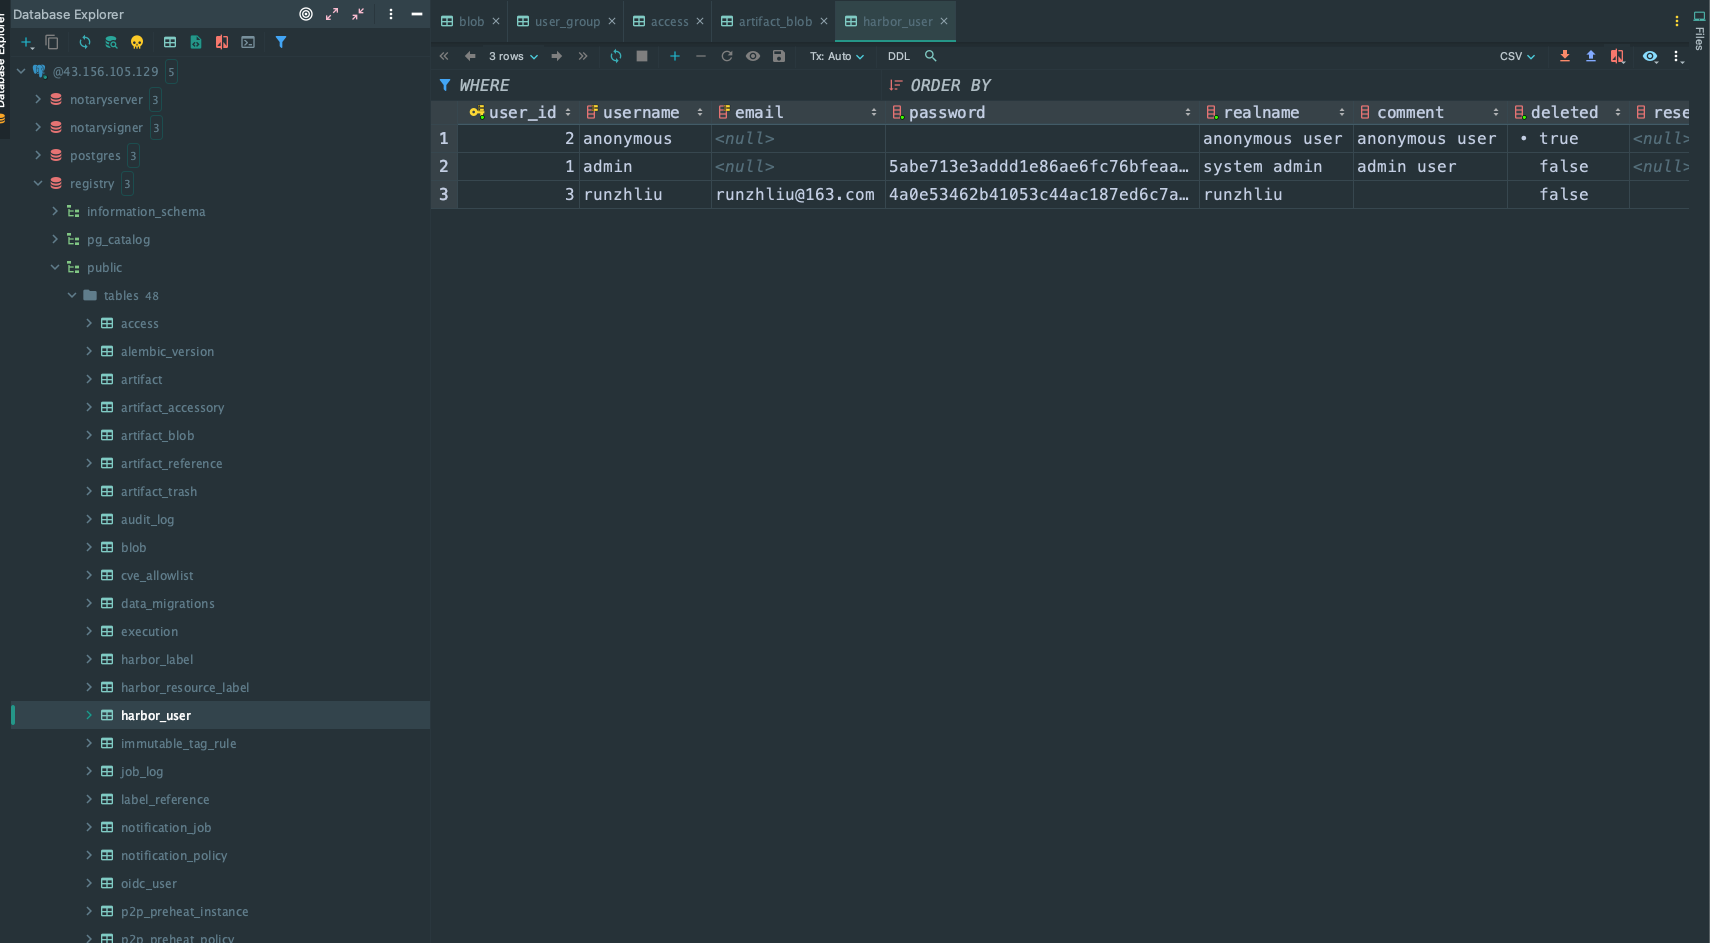Select the oidc_user table in tree
This screenshot has height=943, width=1710.
coord(148,883)
